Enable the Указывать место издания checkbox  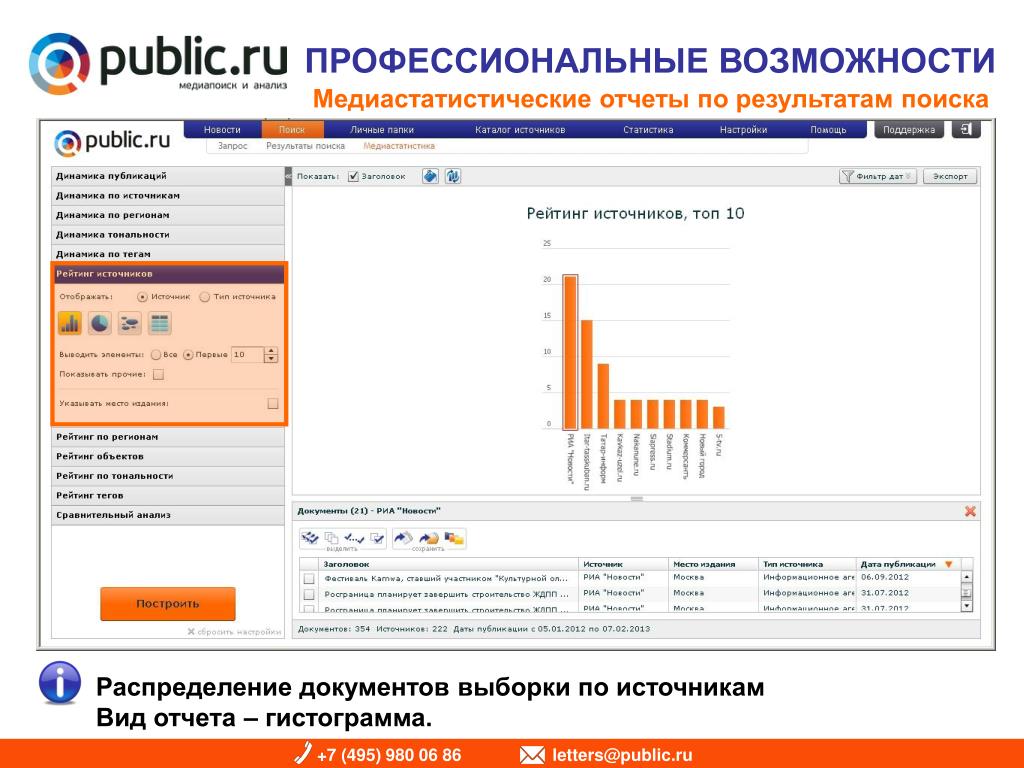[273, 404]
